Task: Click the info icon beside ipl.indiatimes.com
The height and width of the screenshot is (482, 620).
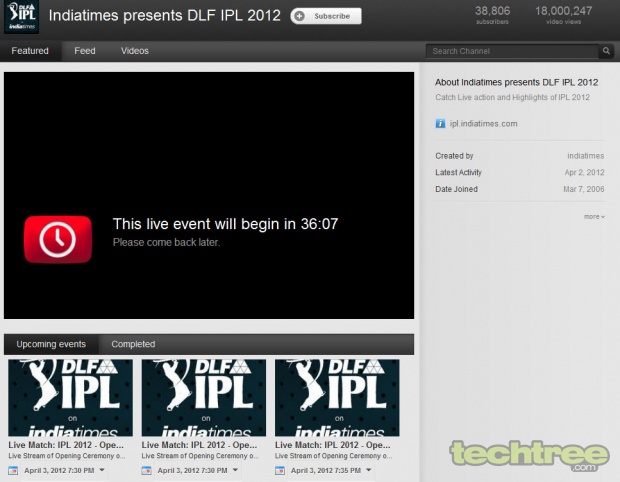Action: pyautogui.click(x=440, y=123)
